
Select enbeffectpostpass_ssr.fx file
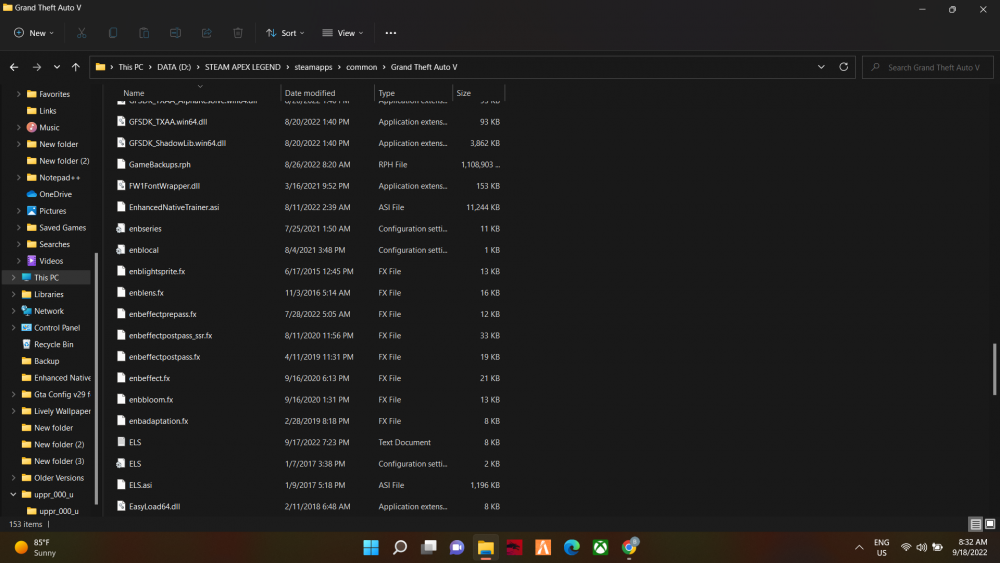pos(170,335)
